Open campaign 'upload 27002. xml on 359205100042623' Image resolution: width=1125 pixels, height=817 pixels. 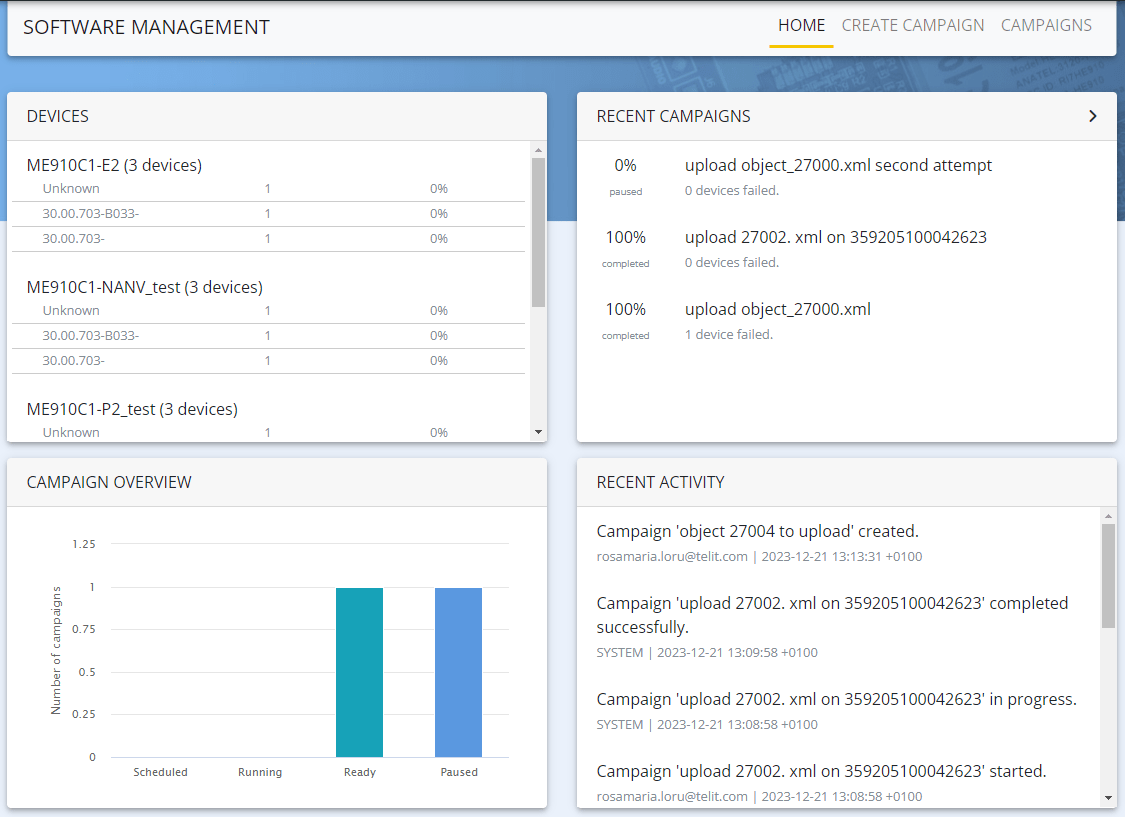point(836,237)
